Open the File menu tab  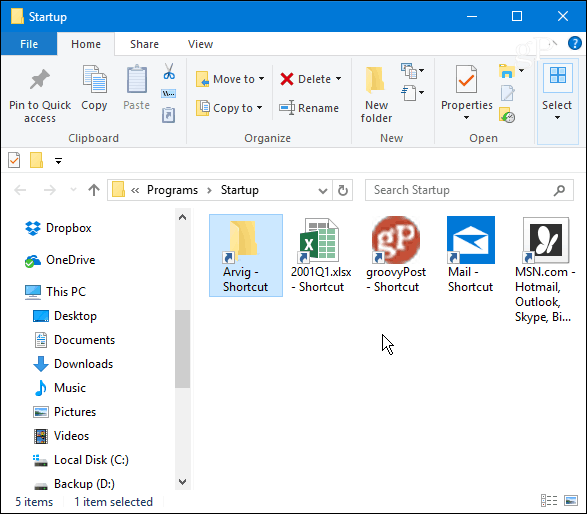click(29, 44)
